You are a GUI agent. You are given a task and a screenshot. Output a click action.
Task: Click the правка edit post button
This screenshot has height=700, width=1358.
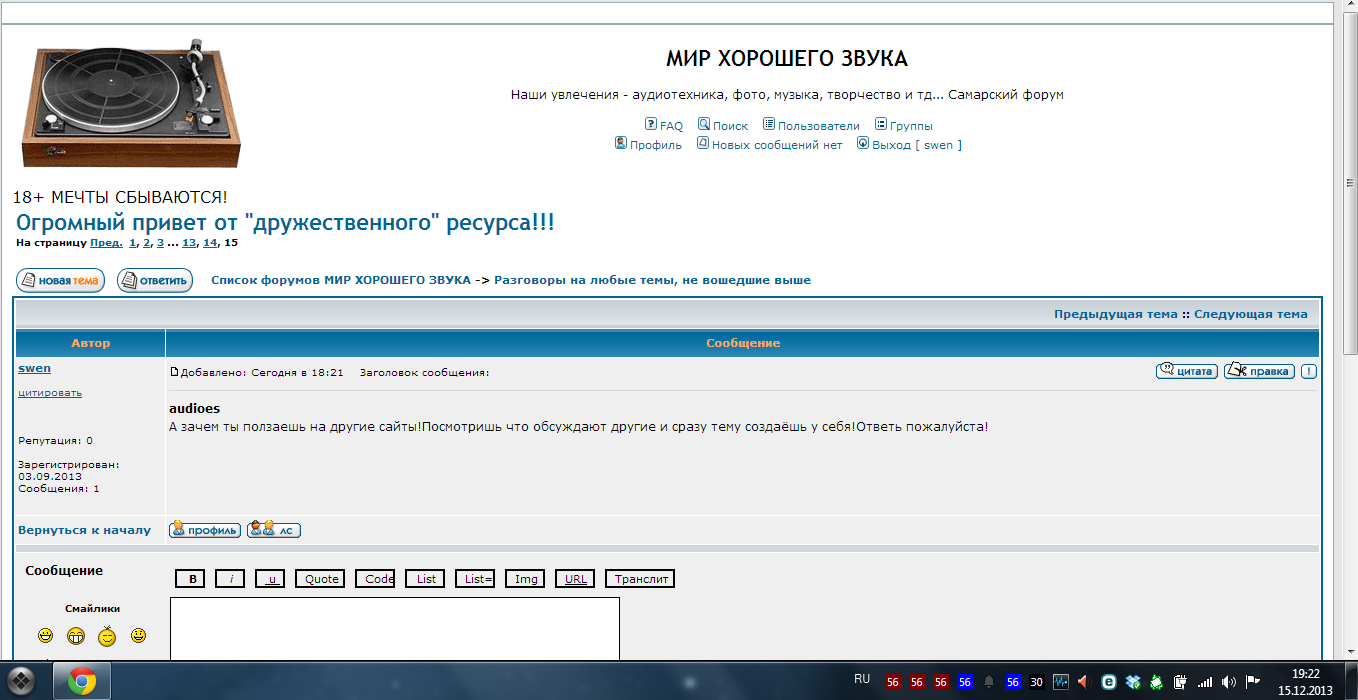(1259, 371)
